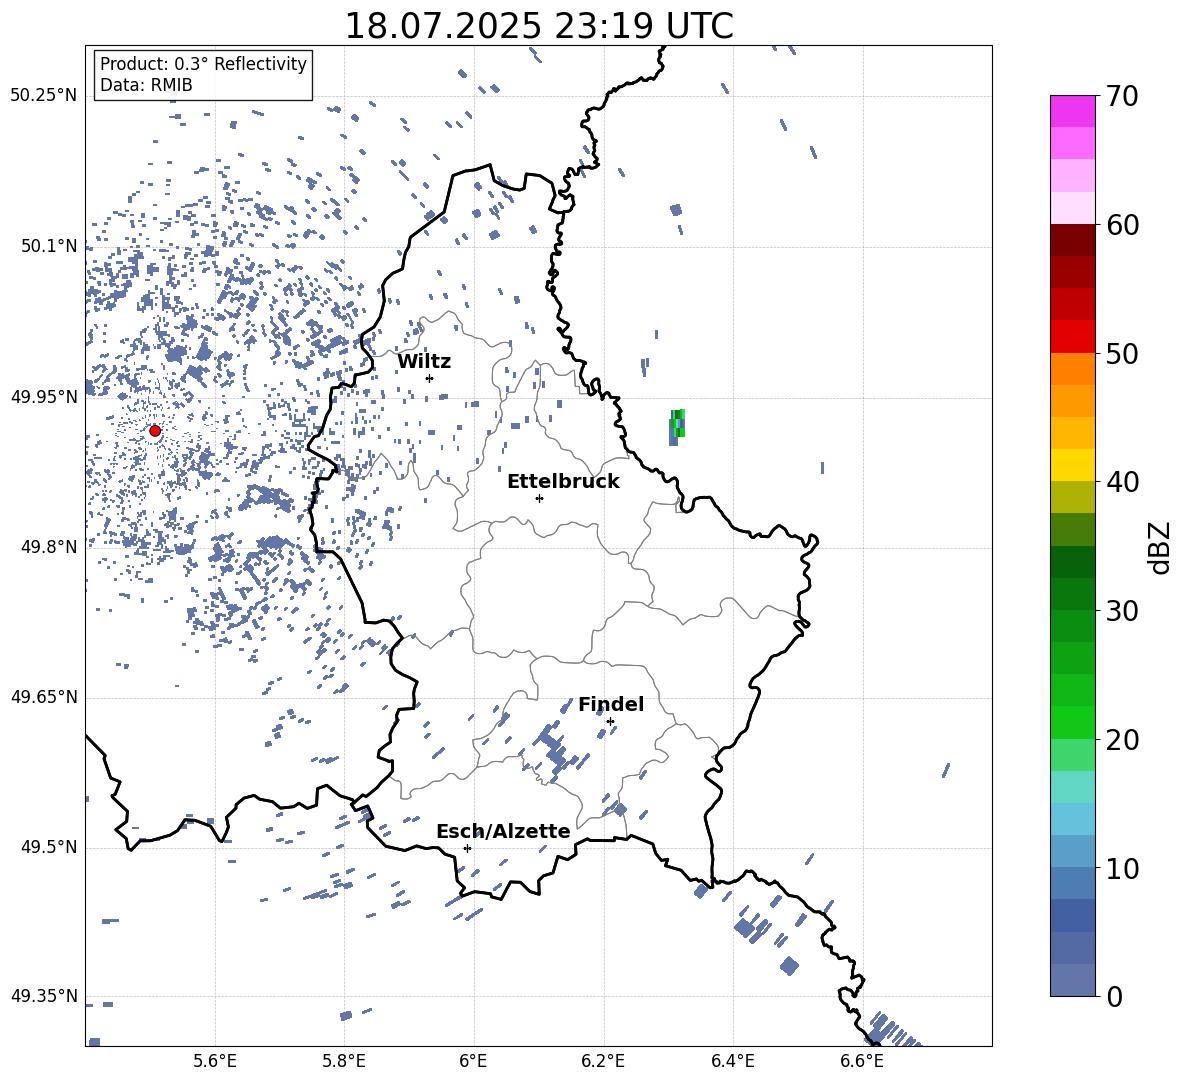Click the red color band at 50 dBZ
The width and height of the screenshot is (1184, 1081).
point(1073,337)
